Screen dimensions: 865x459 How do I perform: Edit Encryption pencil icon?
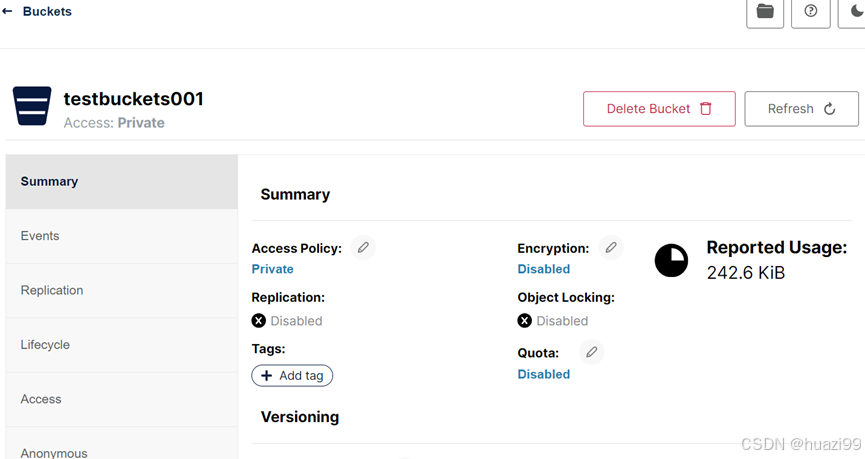click(611, 247)
